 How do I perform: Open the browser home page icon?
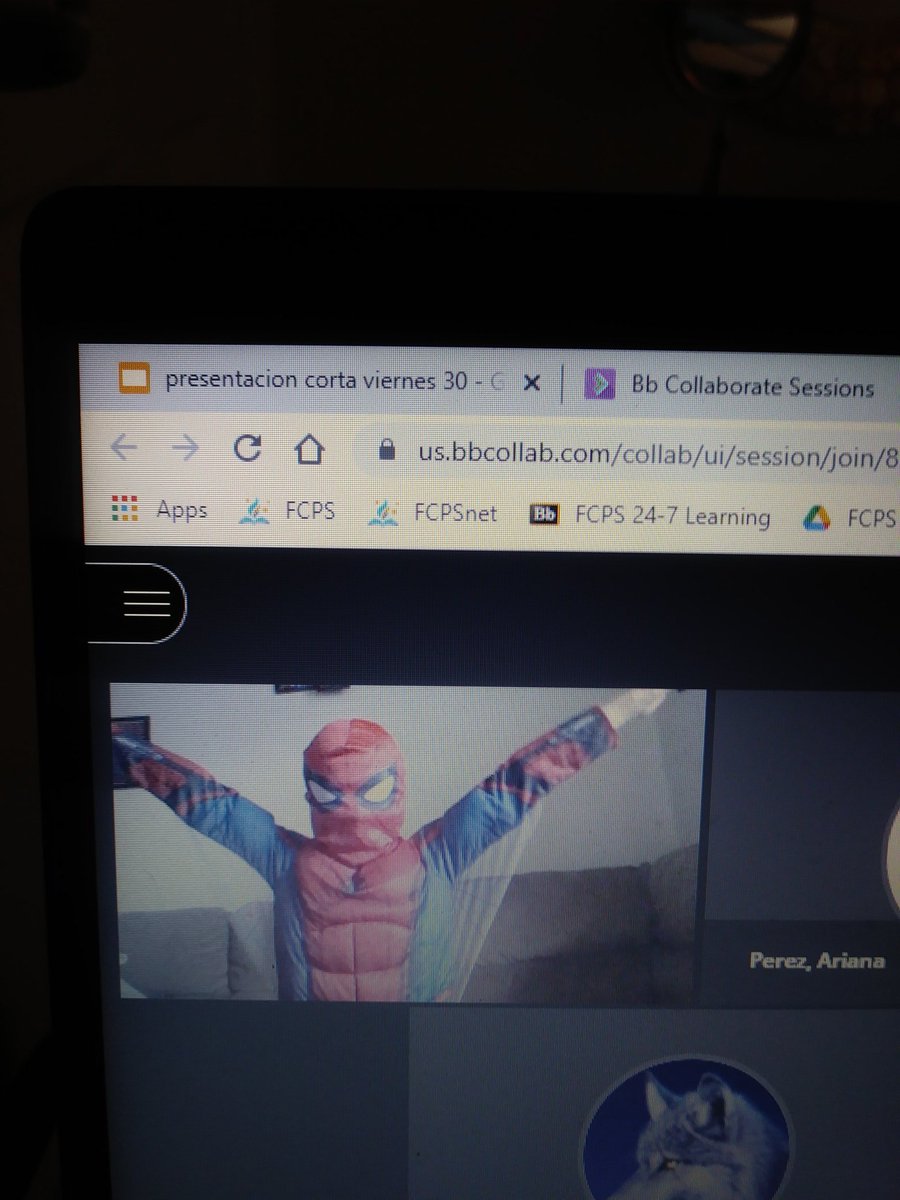point(309,450)
